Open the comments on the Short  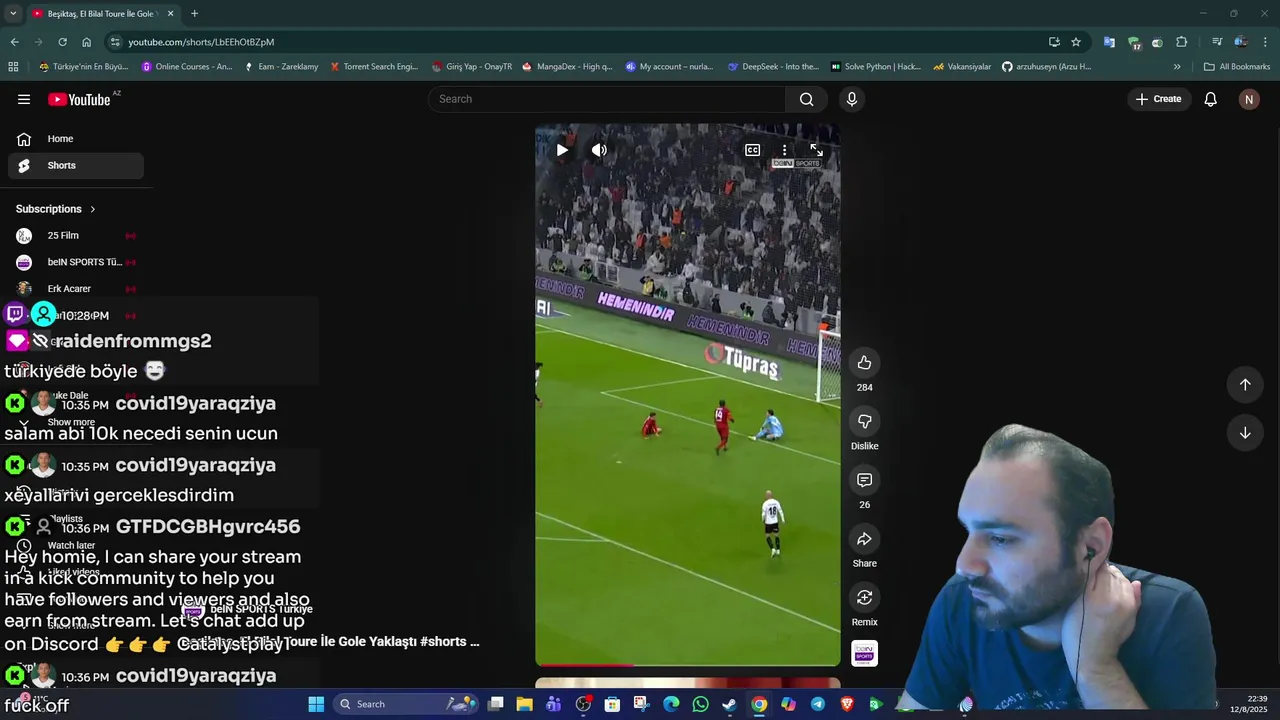(864, 480)
